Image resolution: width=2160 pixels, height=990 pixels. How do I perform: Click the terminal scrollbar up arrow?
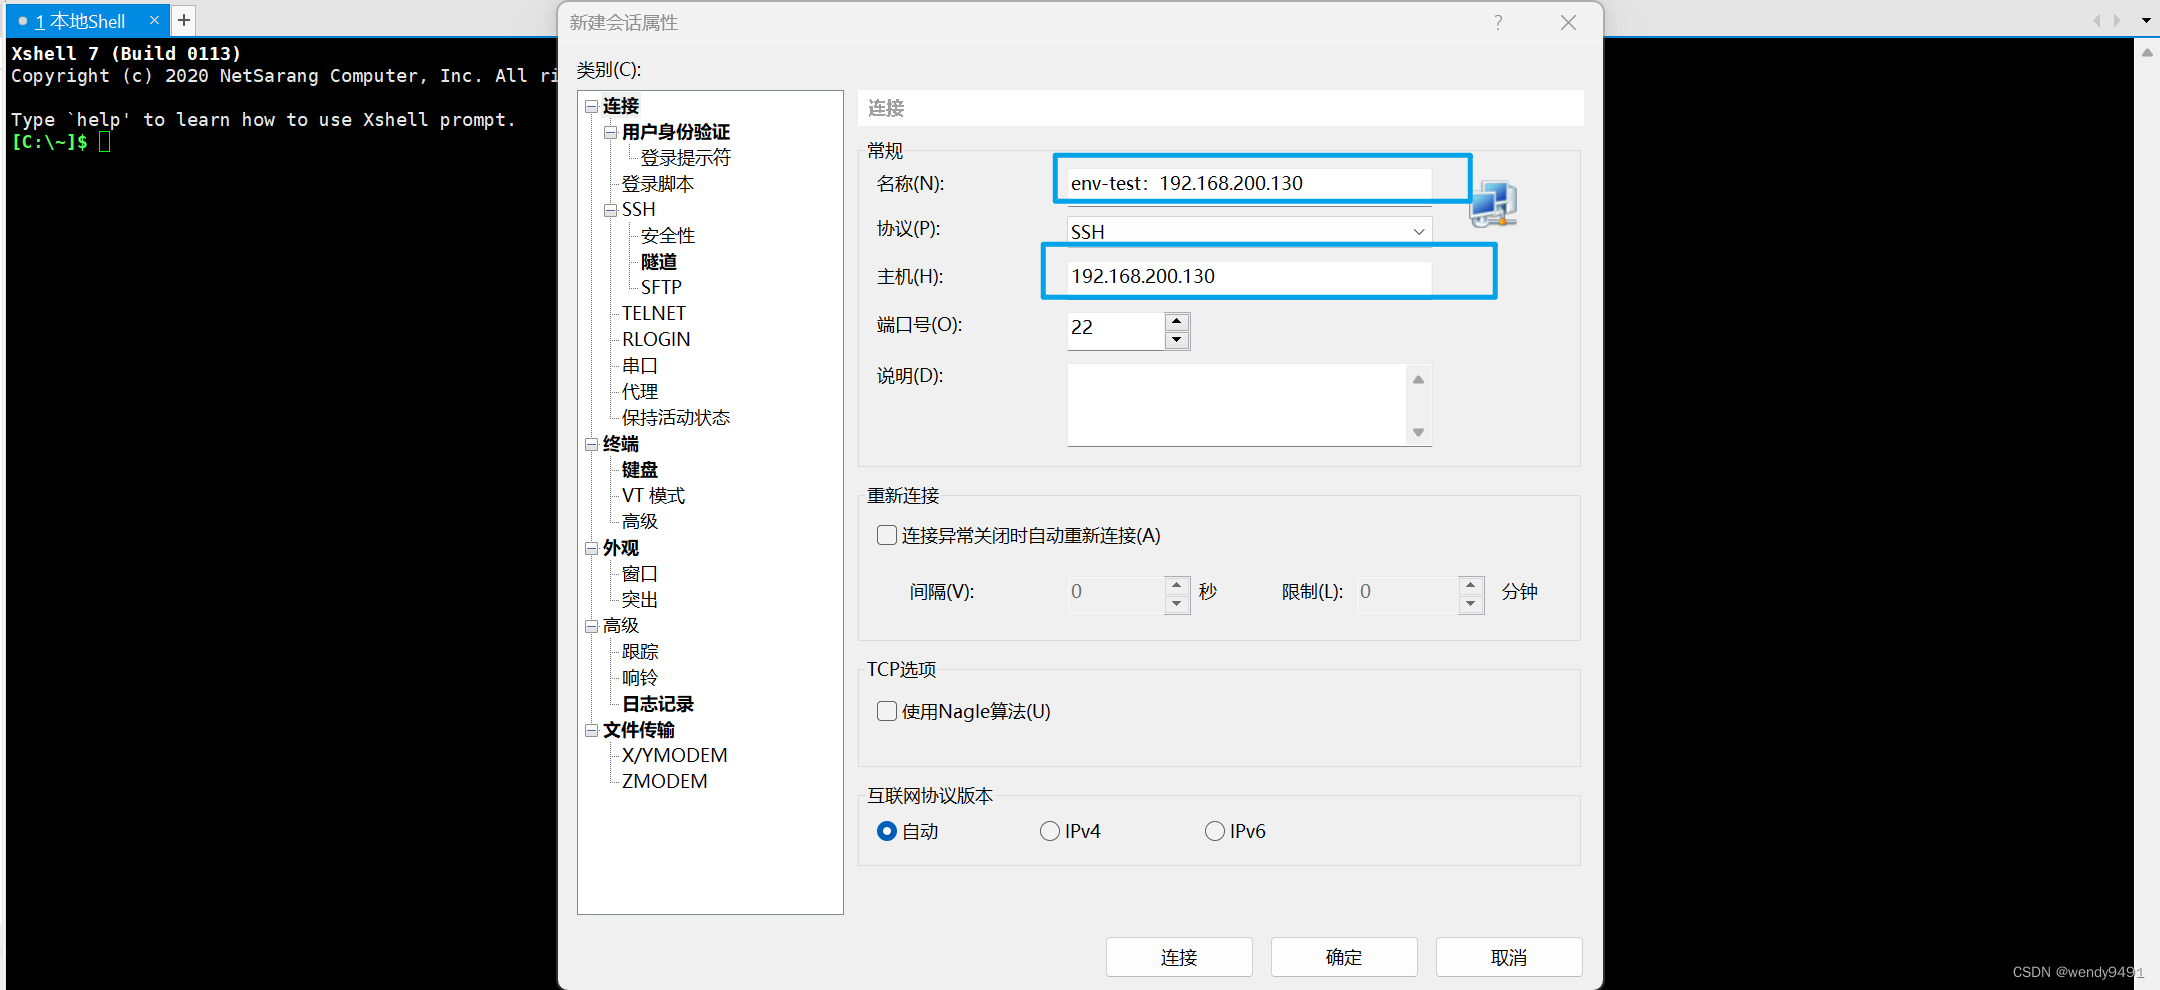point(2147,53)
